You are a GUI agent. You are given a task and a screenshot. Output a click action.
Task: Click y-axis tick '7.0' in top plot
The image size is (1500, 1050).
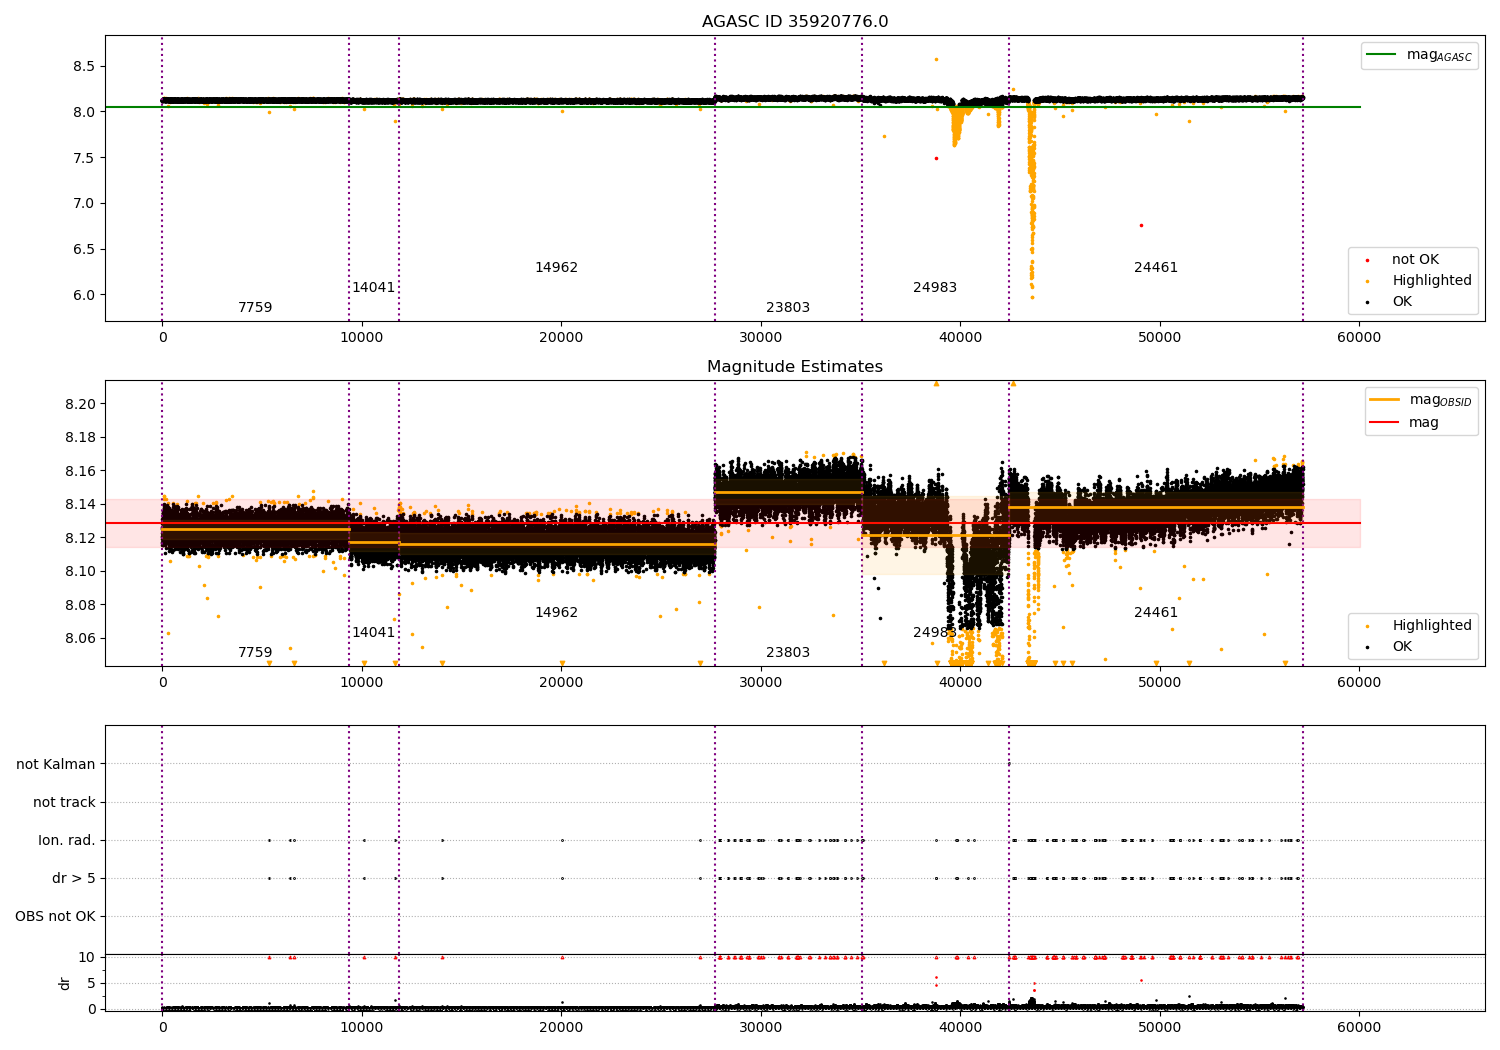84,204
